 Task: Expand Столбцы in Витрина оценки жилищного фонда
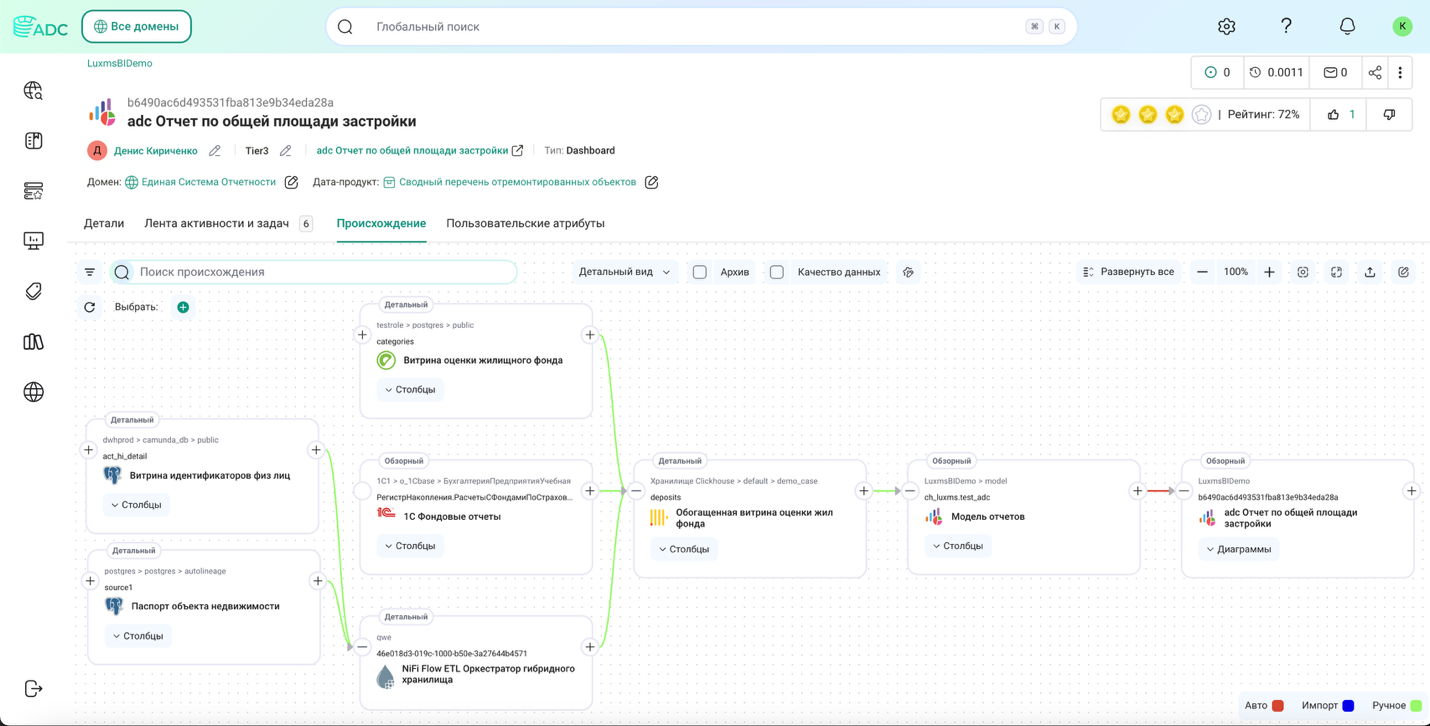point(410,390)
